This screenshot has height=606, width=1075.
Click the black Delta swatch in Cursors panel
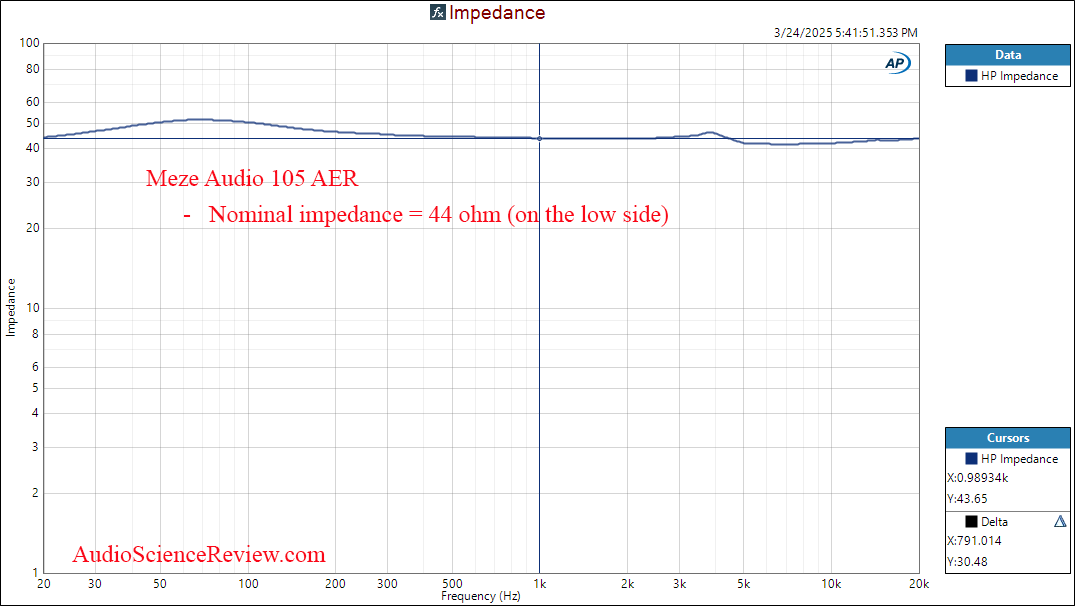(x=971, y=522)
